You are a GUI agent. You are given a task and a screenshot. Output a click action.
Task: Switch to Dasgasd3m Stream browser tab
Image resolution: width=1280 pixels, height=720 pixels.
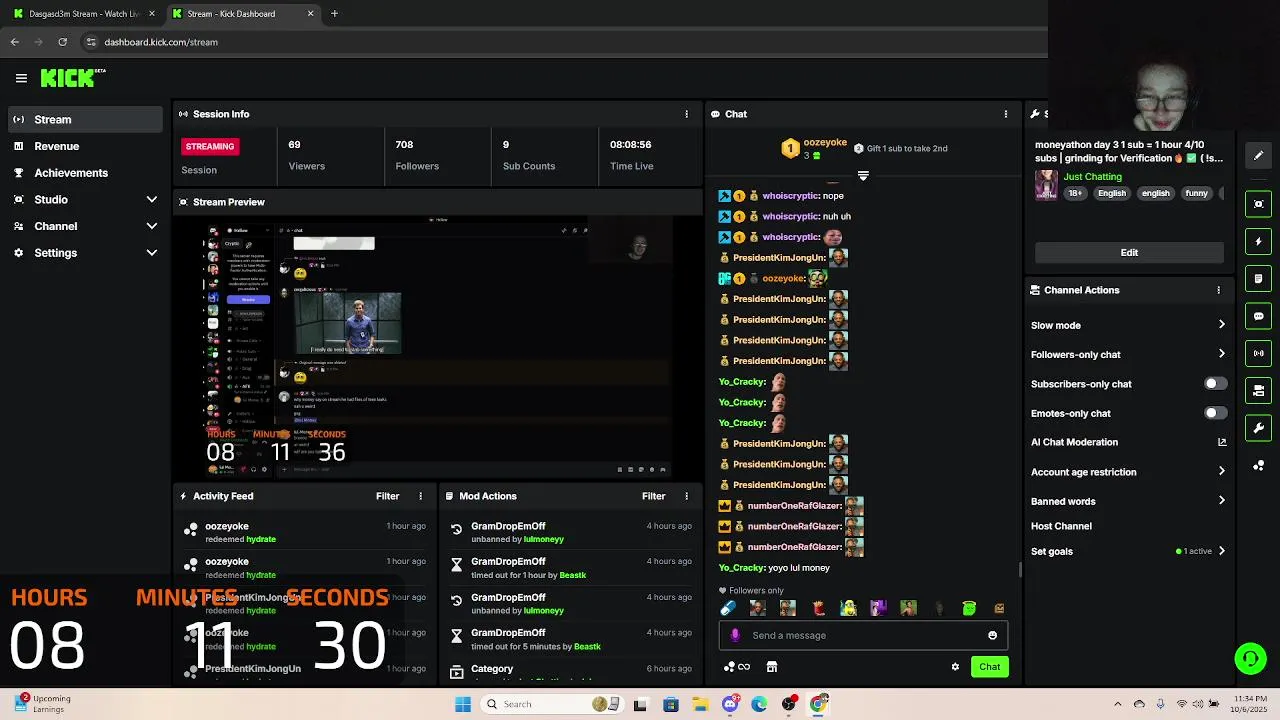(84, 14)
